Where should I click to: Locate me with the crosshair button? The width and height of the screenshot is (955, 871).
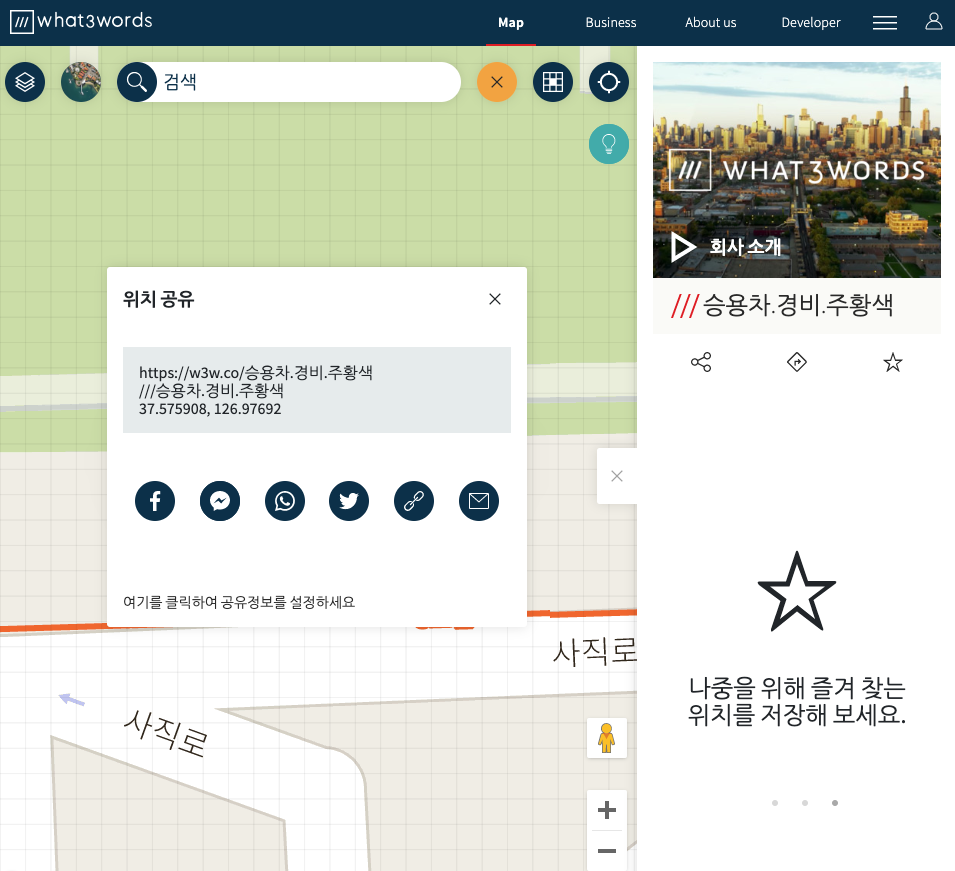[x=609, y=82]
